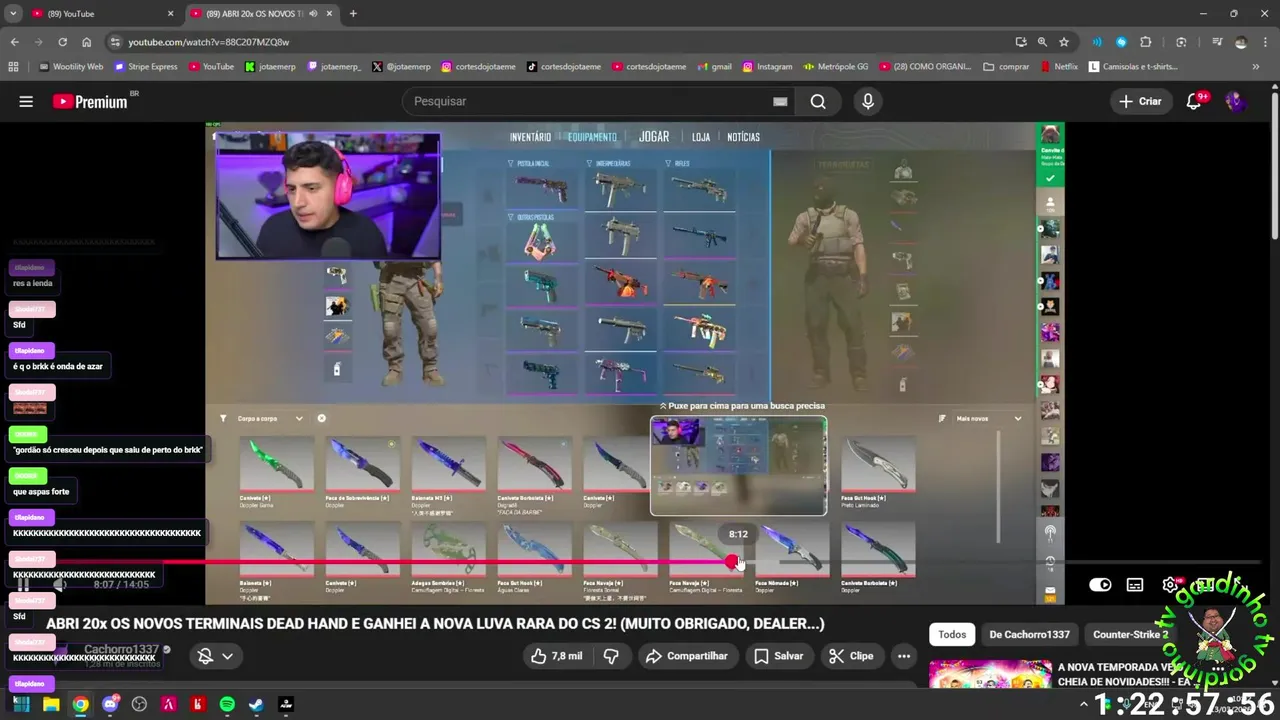Open new browser tab plus button
Screen dimensions: 1280x720
(353, 13)
